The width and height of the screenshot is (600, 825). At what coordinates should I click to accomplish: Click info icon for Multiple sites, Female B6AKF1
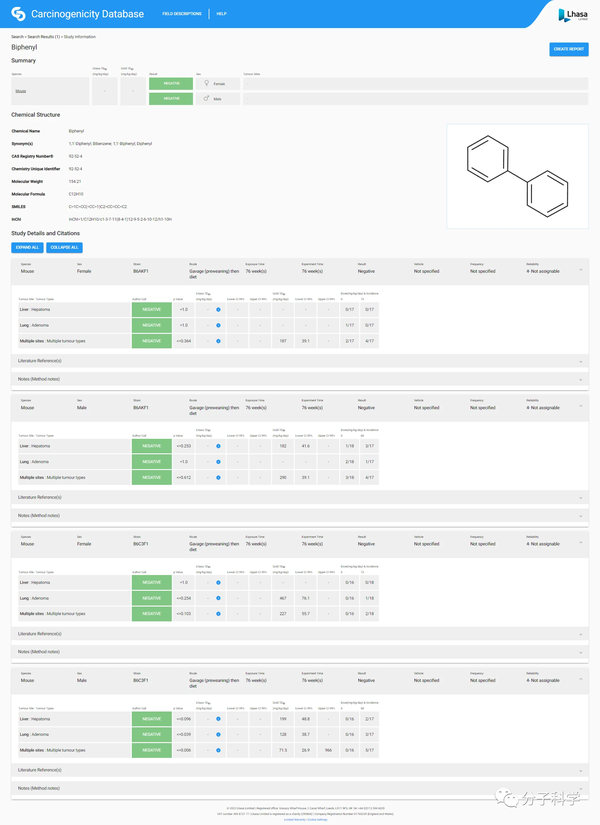[x=218, y=341]
